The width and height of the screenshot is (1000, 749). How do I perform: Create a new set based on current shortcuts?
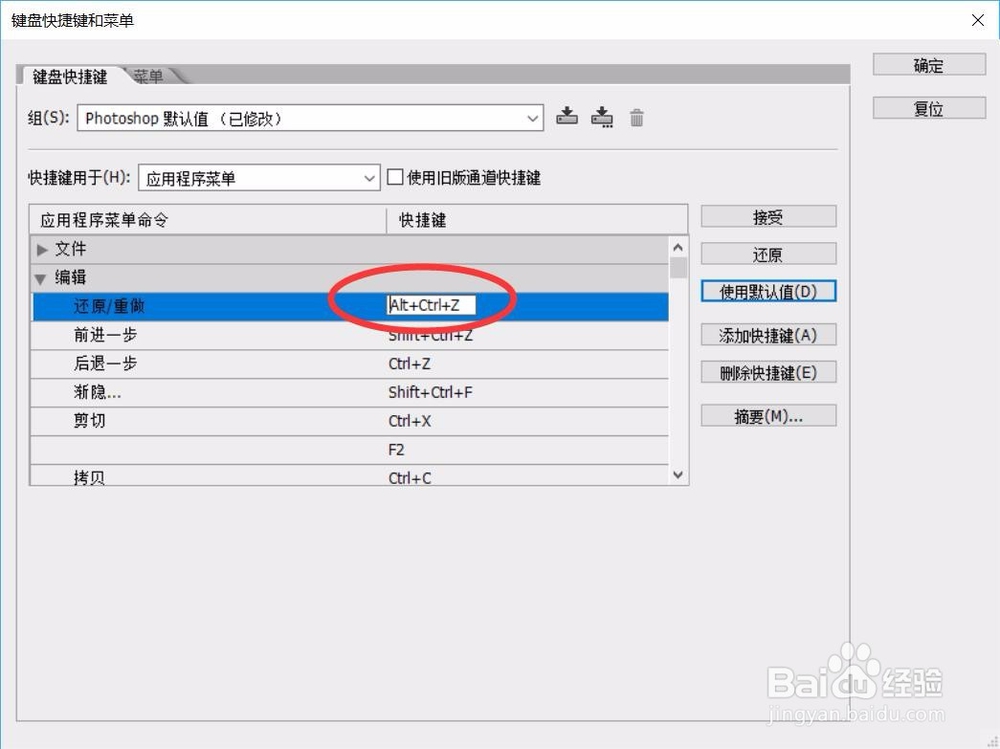tap(602, 117)
